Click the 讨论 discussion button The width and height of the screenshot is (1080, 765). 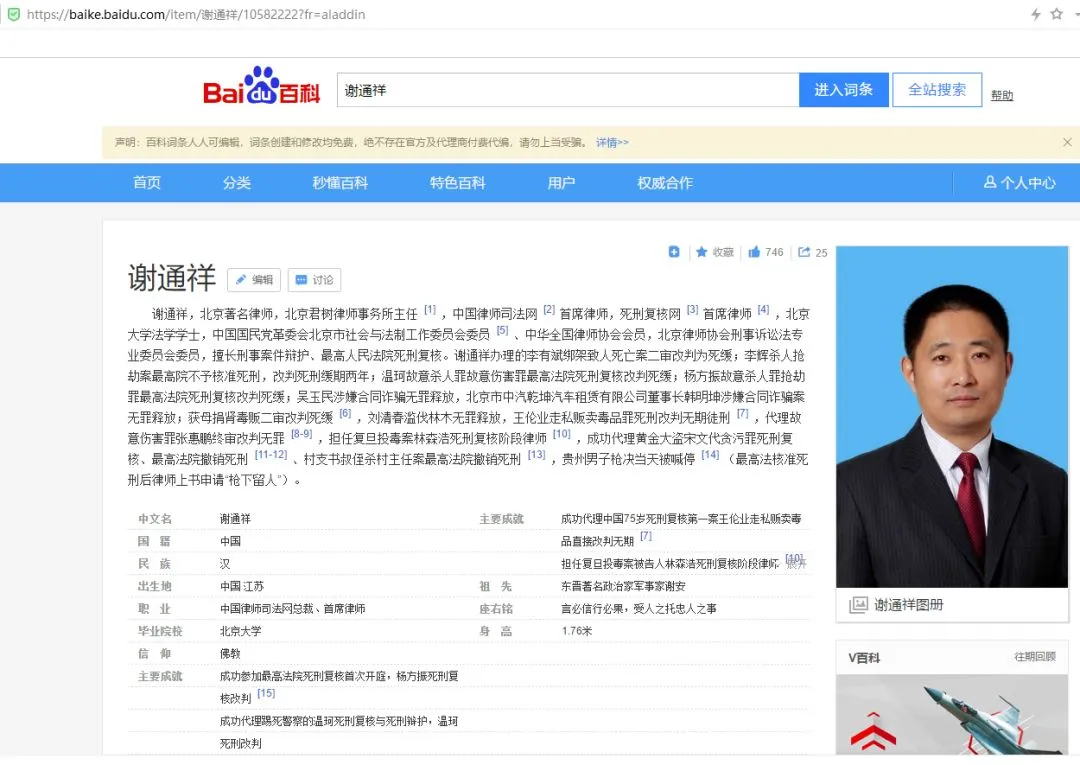[x=314, y=280]
